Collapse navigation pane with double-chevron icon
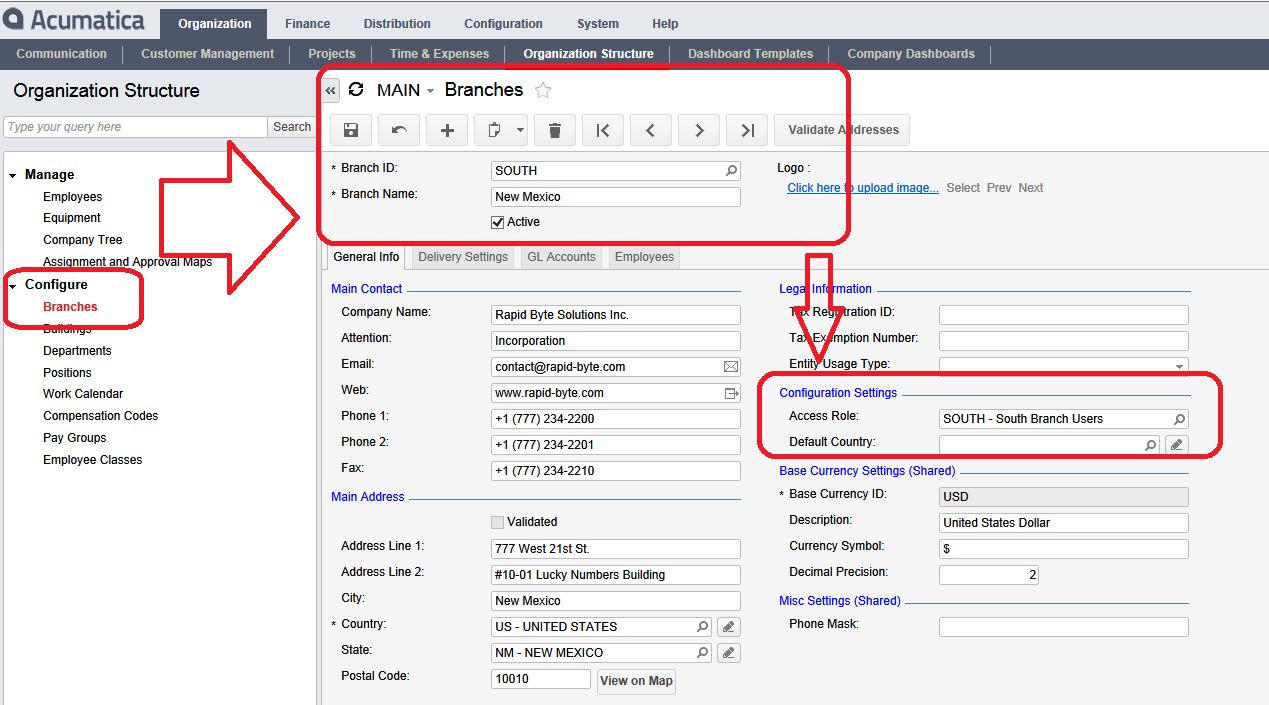This screenshot has height=705, width=1269. click(331, 90)
